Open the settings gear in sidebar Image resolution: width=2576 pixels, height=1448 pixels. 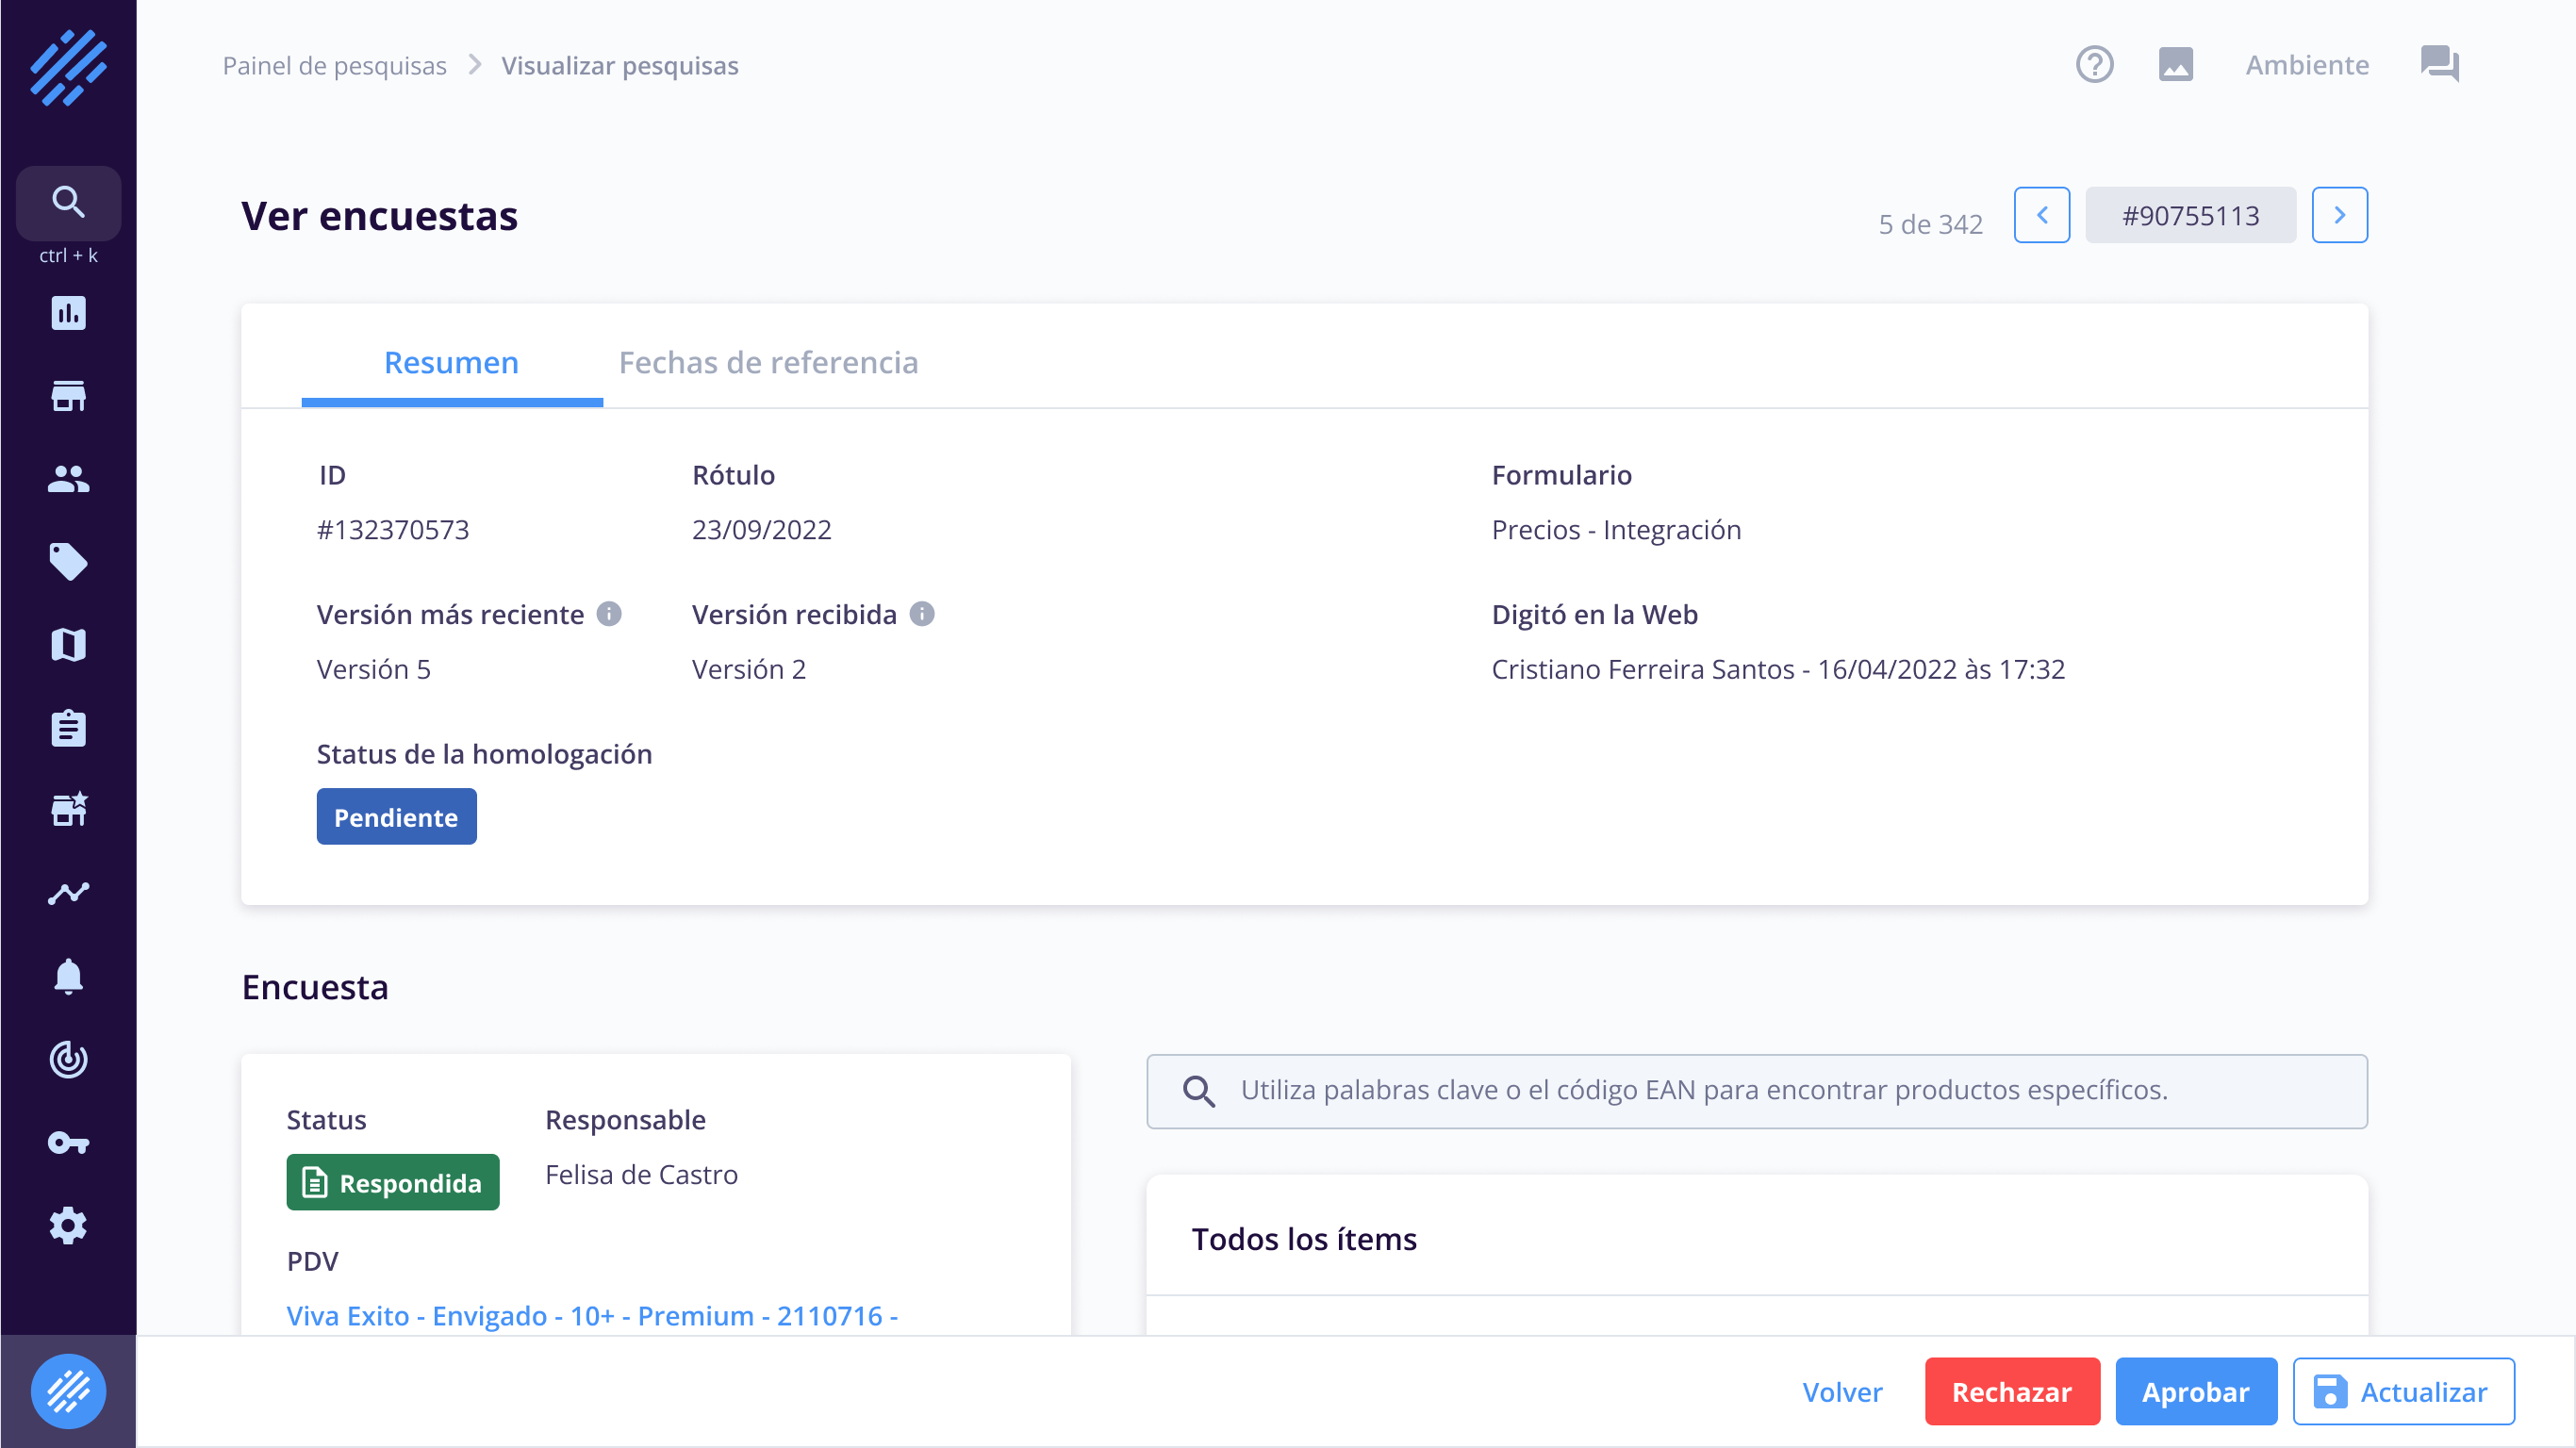tap(68, 1225)
